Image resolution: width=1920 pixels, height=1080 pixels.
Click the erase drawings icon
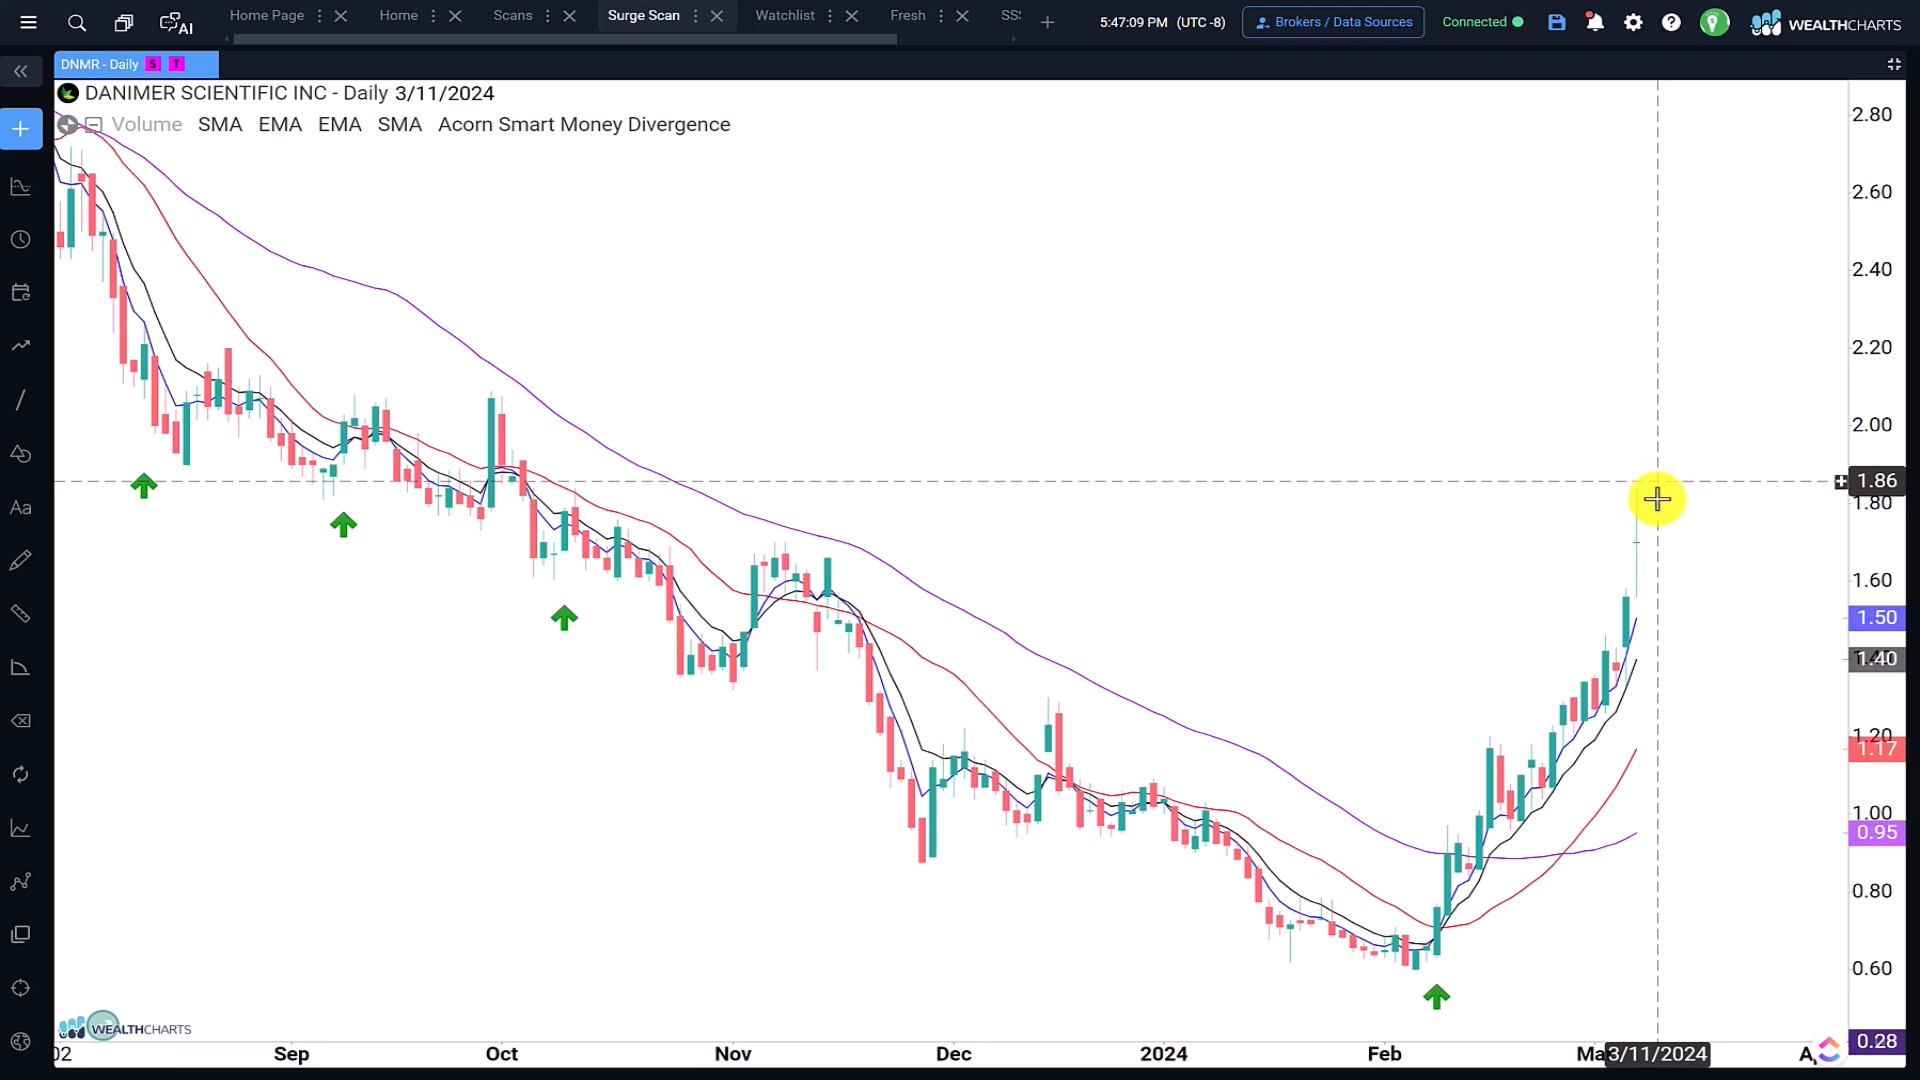(x=21, y=721)
